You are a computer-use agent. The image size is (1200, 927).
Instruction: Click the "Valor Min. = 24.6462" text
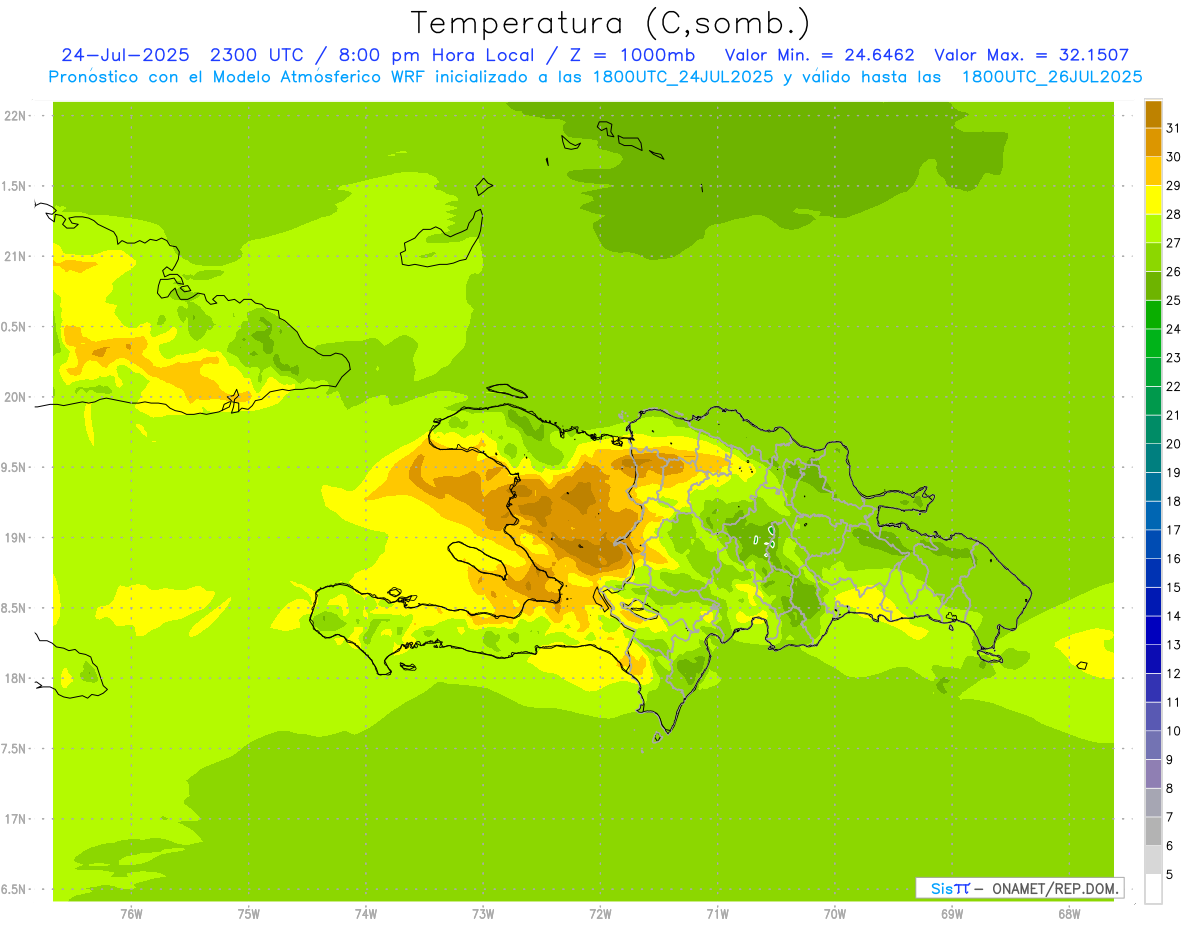(819, 55)
